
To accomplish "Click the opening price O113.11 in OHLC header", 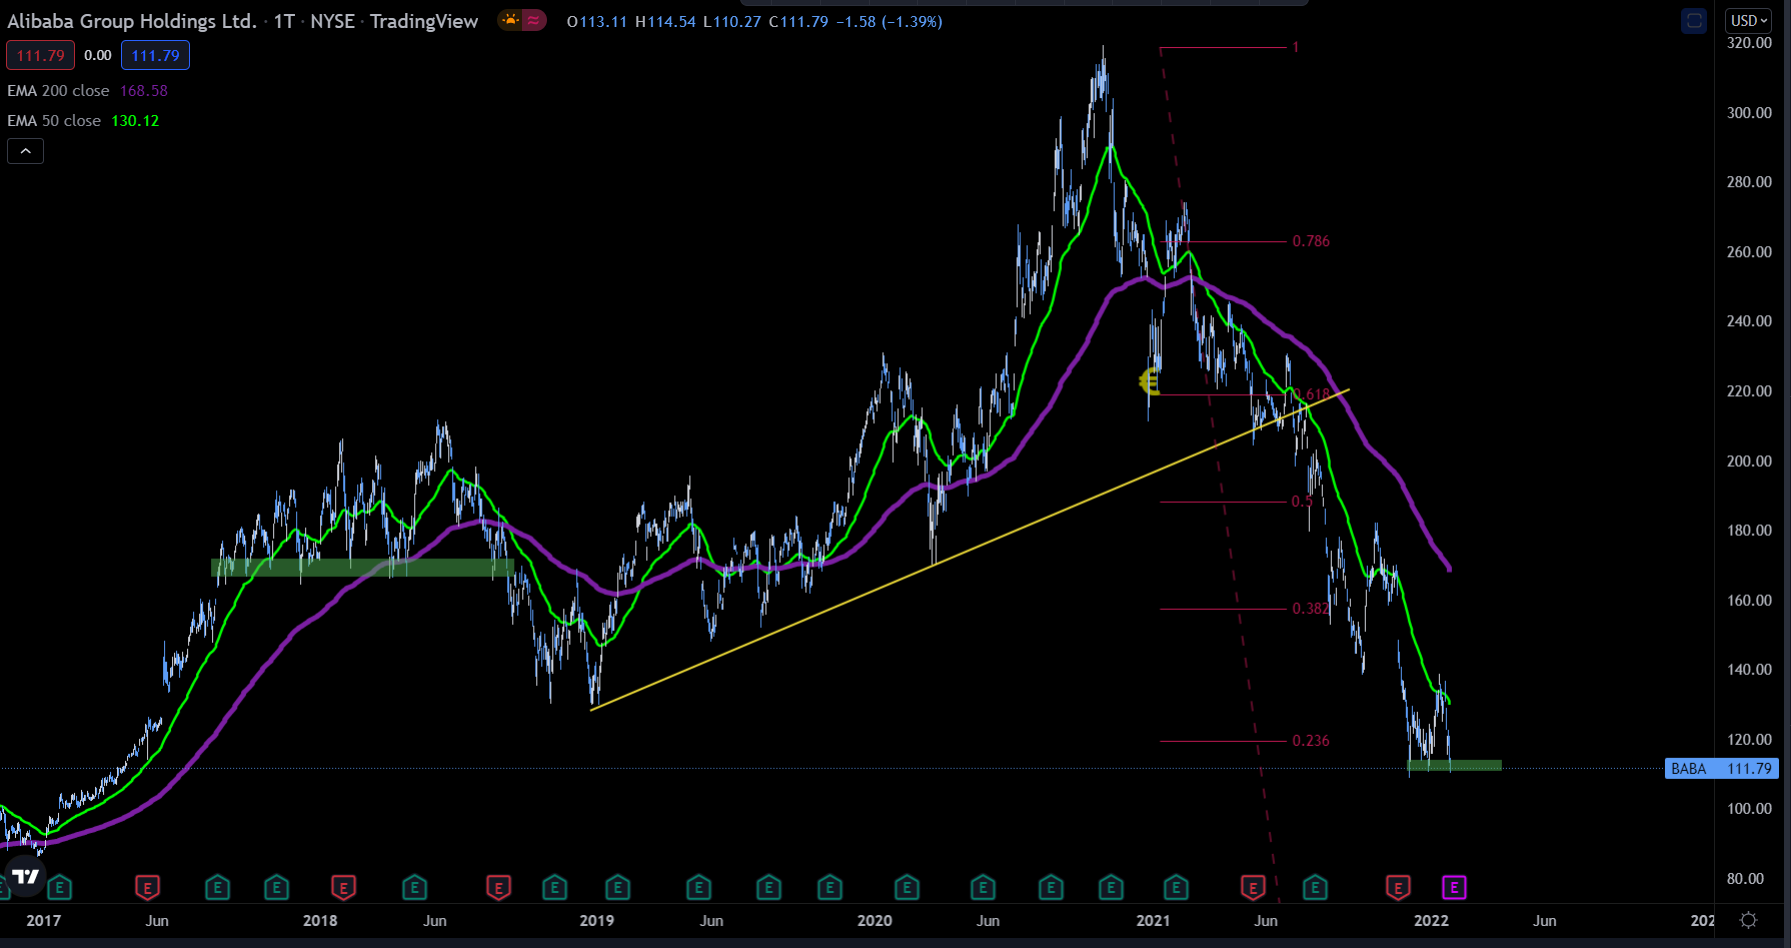I will pos(596,21).
